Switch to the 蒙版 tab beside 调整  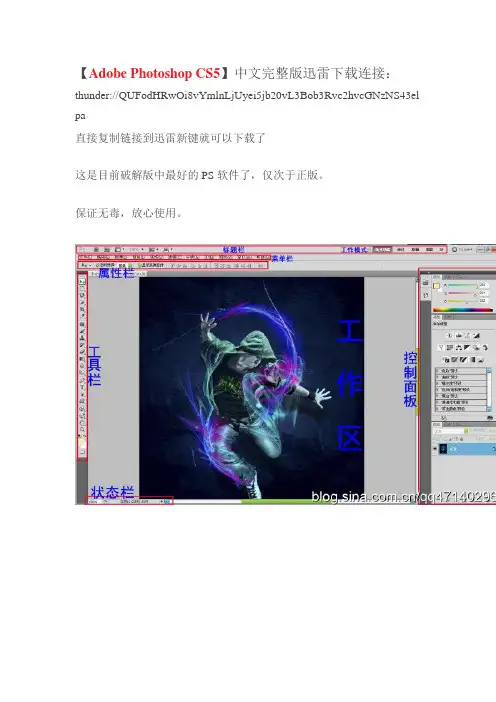click(448, 317)
